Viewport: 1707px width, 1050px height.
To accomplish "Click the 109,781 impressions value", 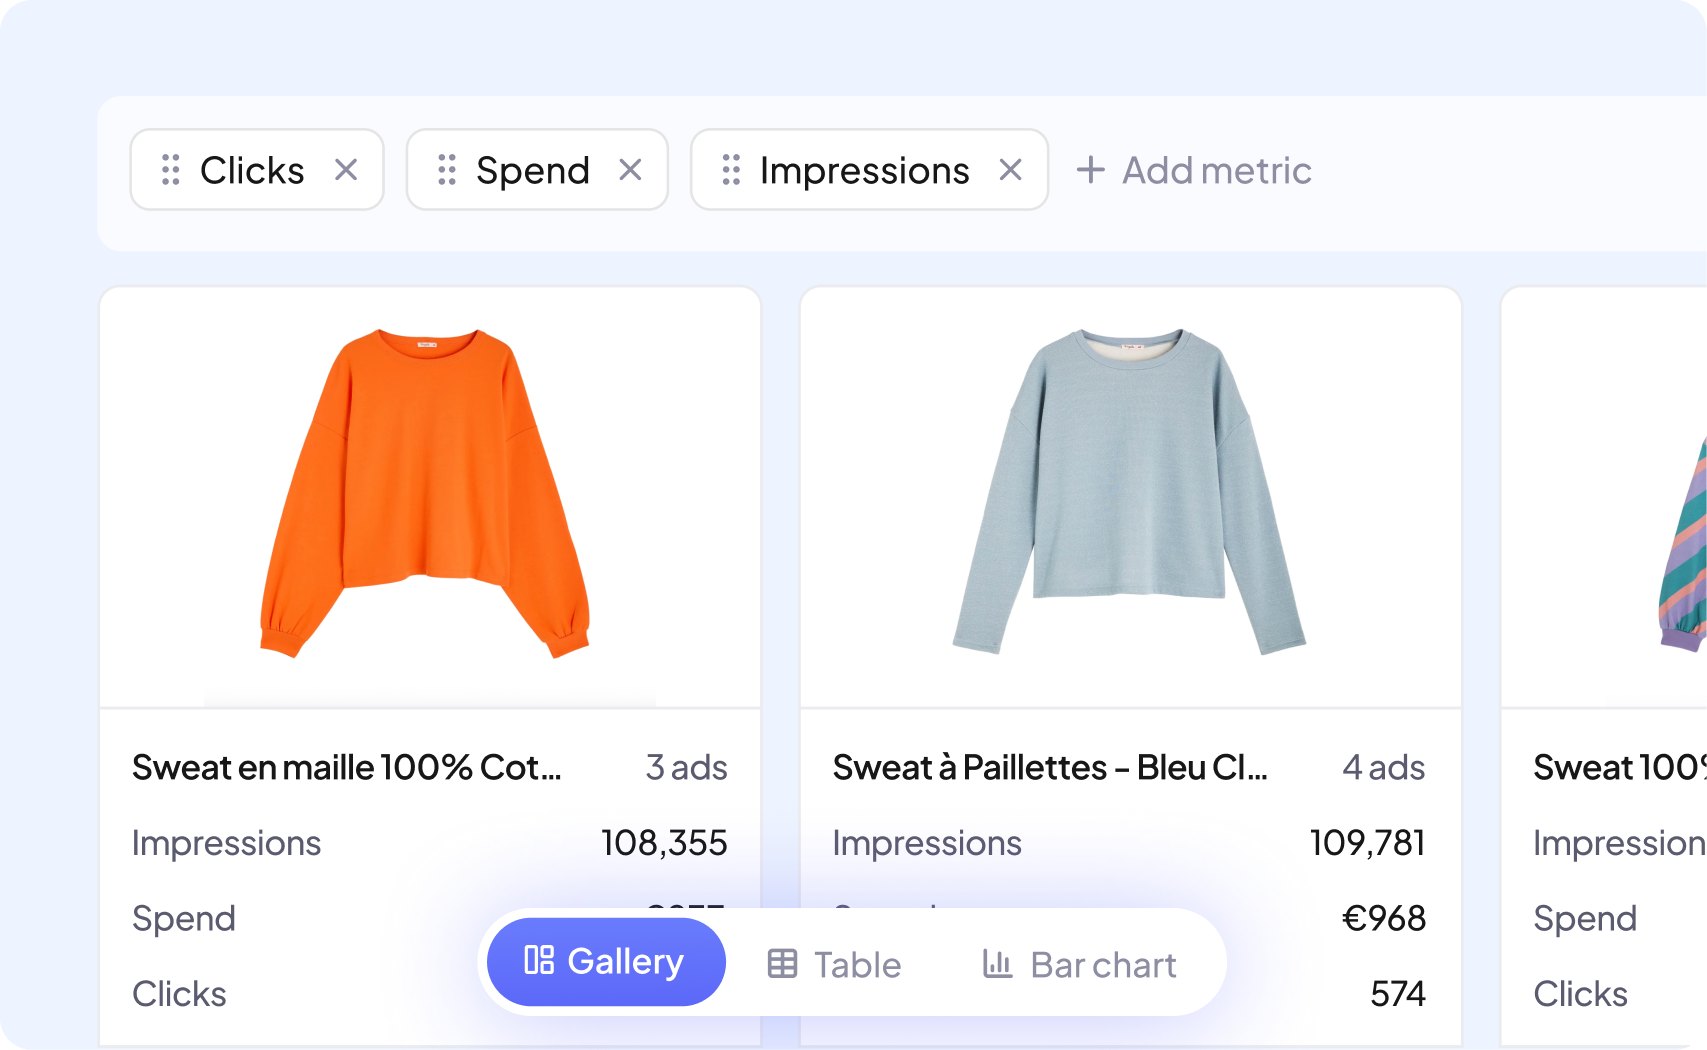I will pos(1367,843).
